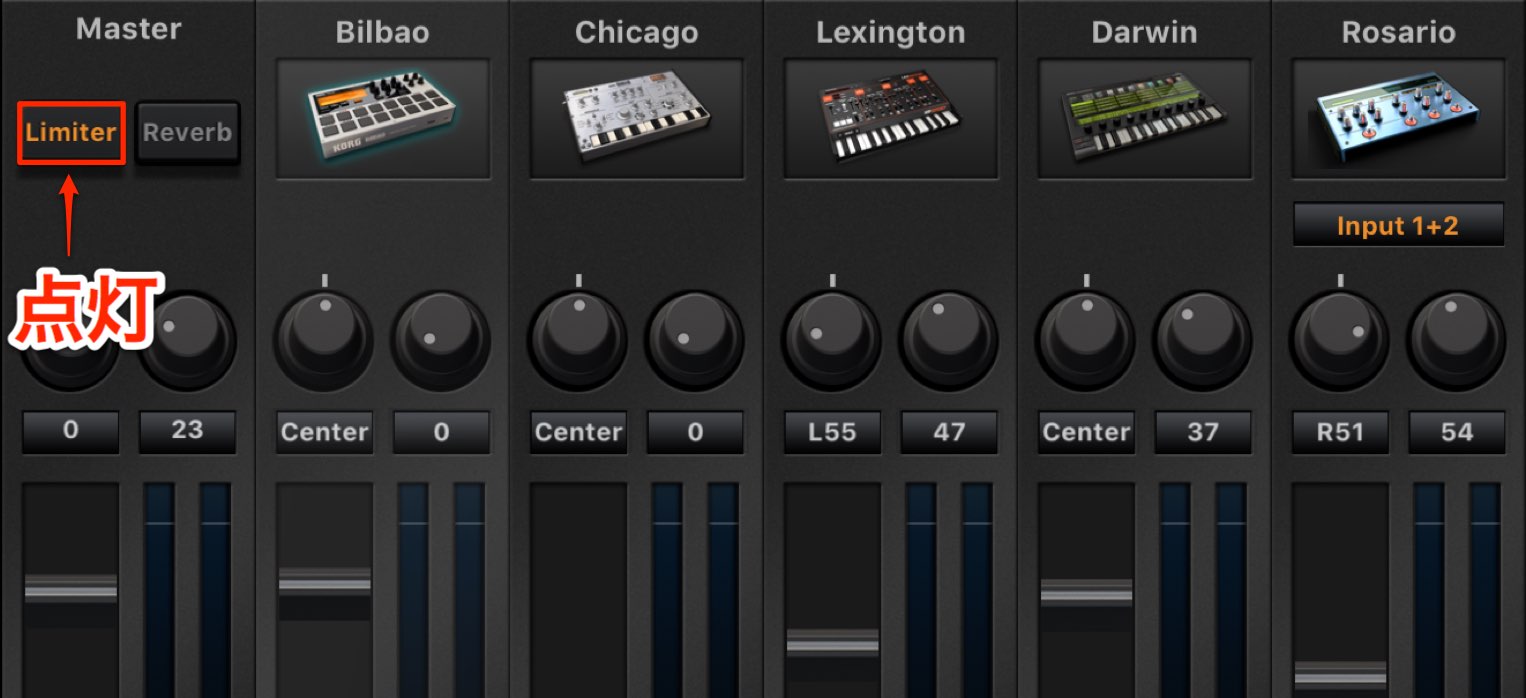Select the Master channel name

pos(129,29)
